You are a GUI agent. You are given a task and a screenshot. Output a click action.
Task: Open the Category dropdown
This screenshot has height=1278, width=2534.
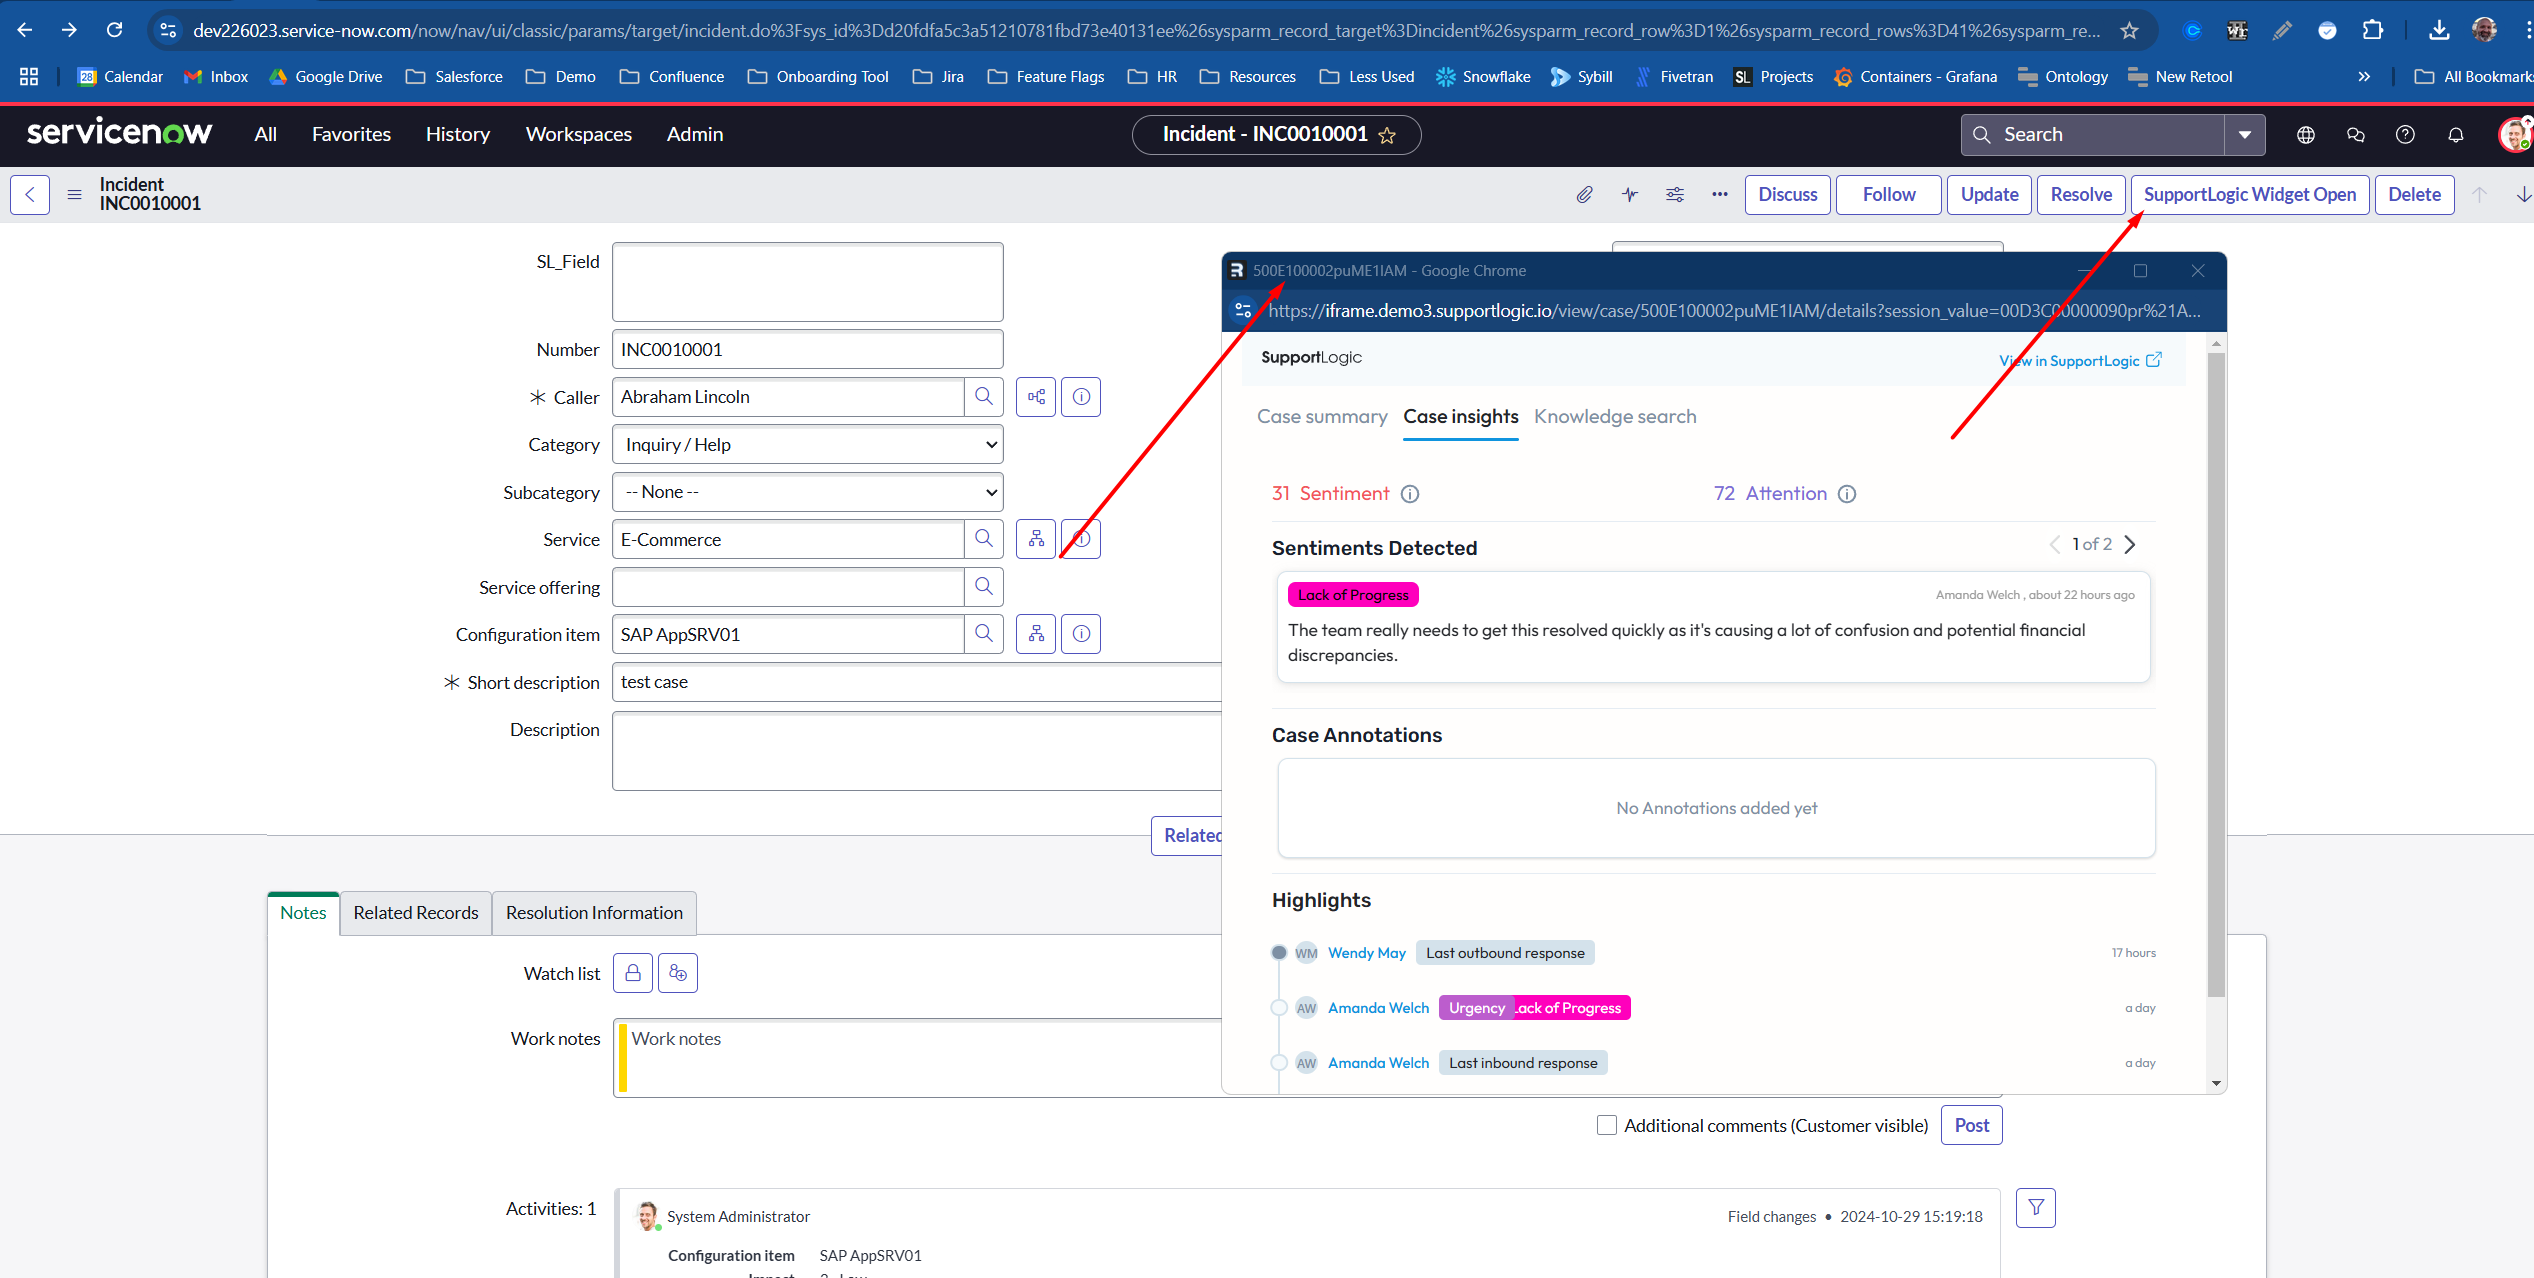point(807,445)
